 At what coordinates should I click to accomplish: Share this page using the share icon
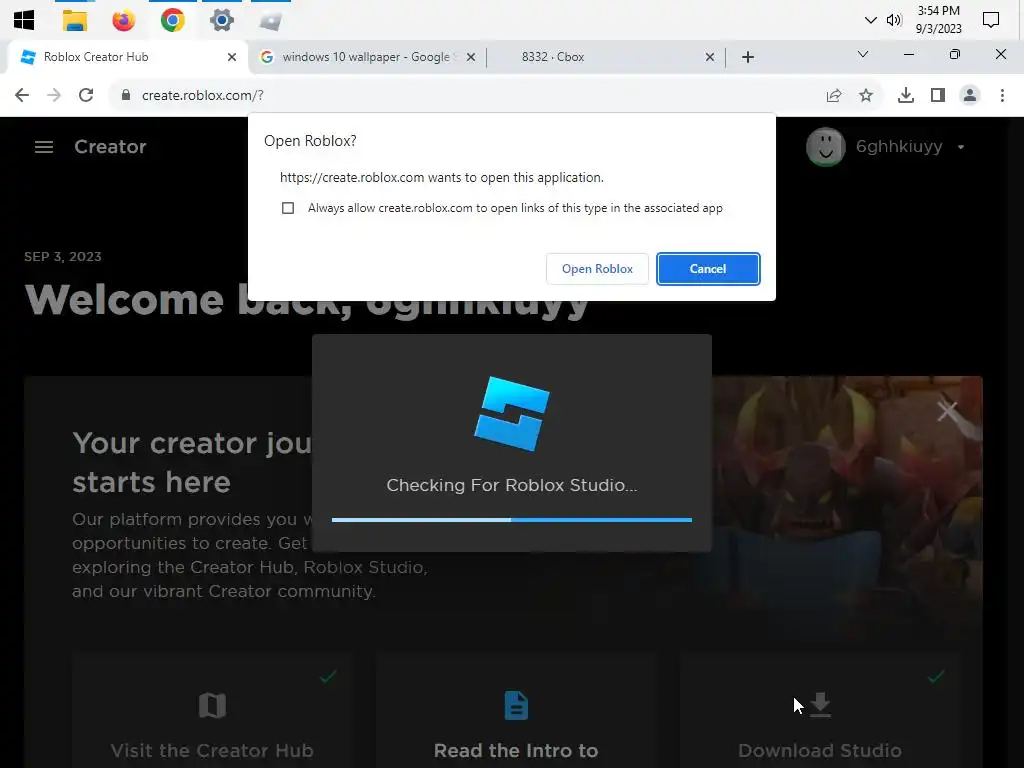834,95
